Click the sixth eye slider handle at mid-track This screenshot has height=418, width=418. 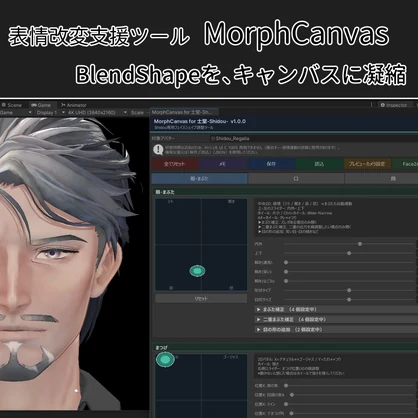(349, 290)
